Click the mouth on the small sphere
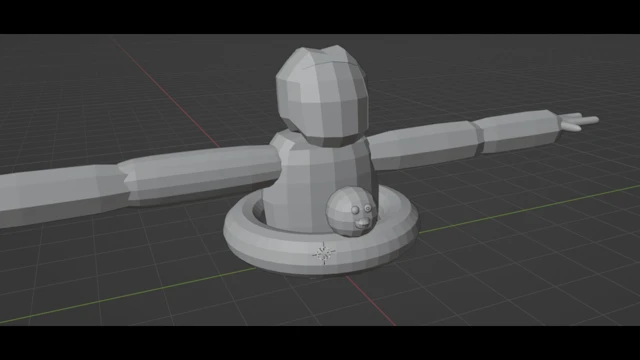 point(362,223)
